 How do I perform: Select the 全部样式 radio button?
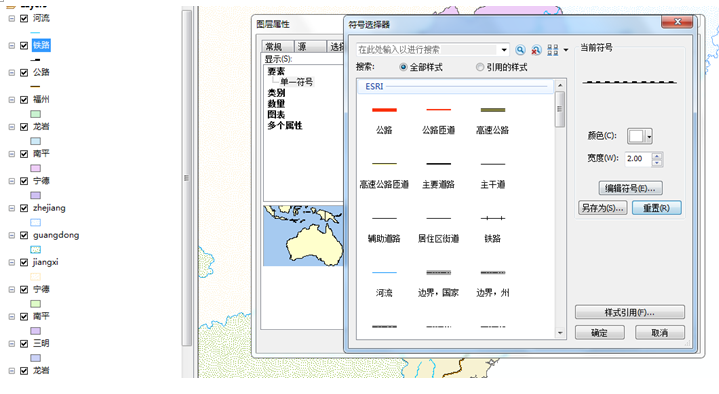(x=403, y=67)
